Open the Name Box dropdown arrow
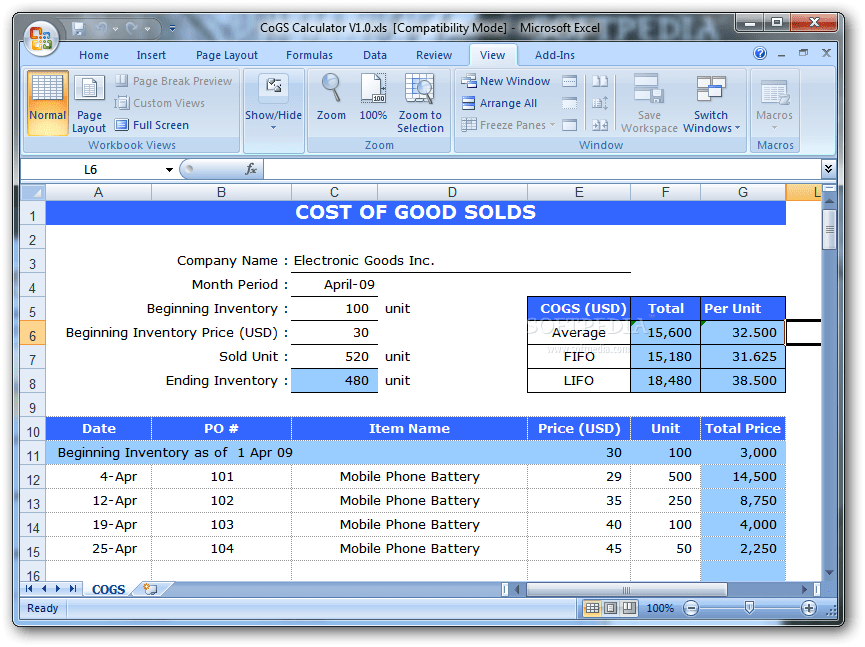Image resolution: width=865 pixels, height=647 pixels. 169,170
